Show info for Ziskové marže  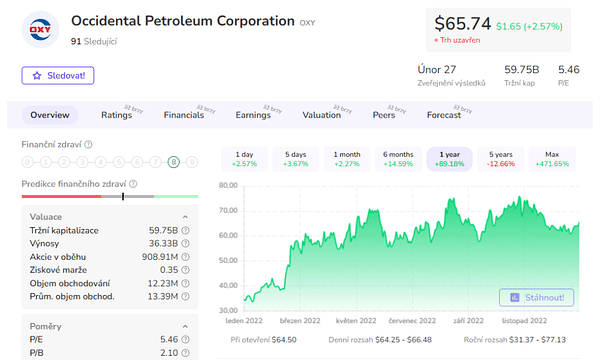click(x=185, y=270)
